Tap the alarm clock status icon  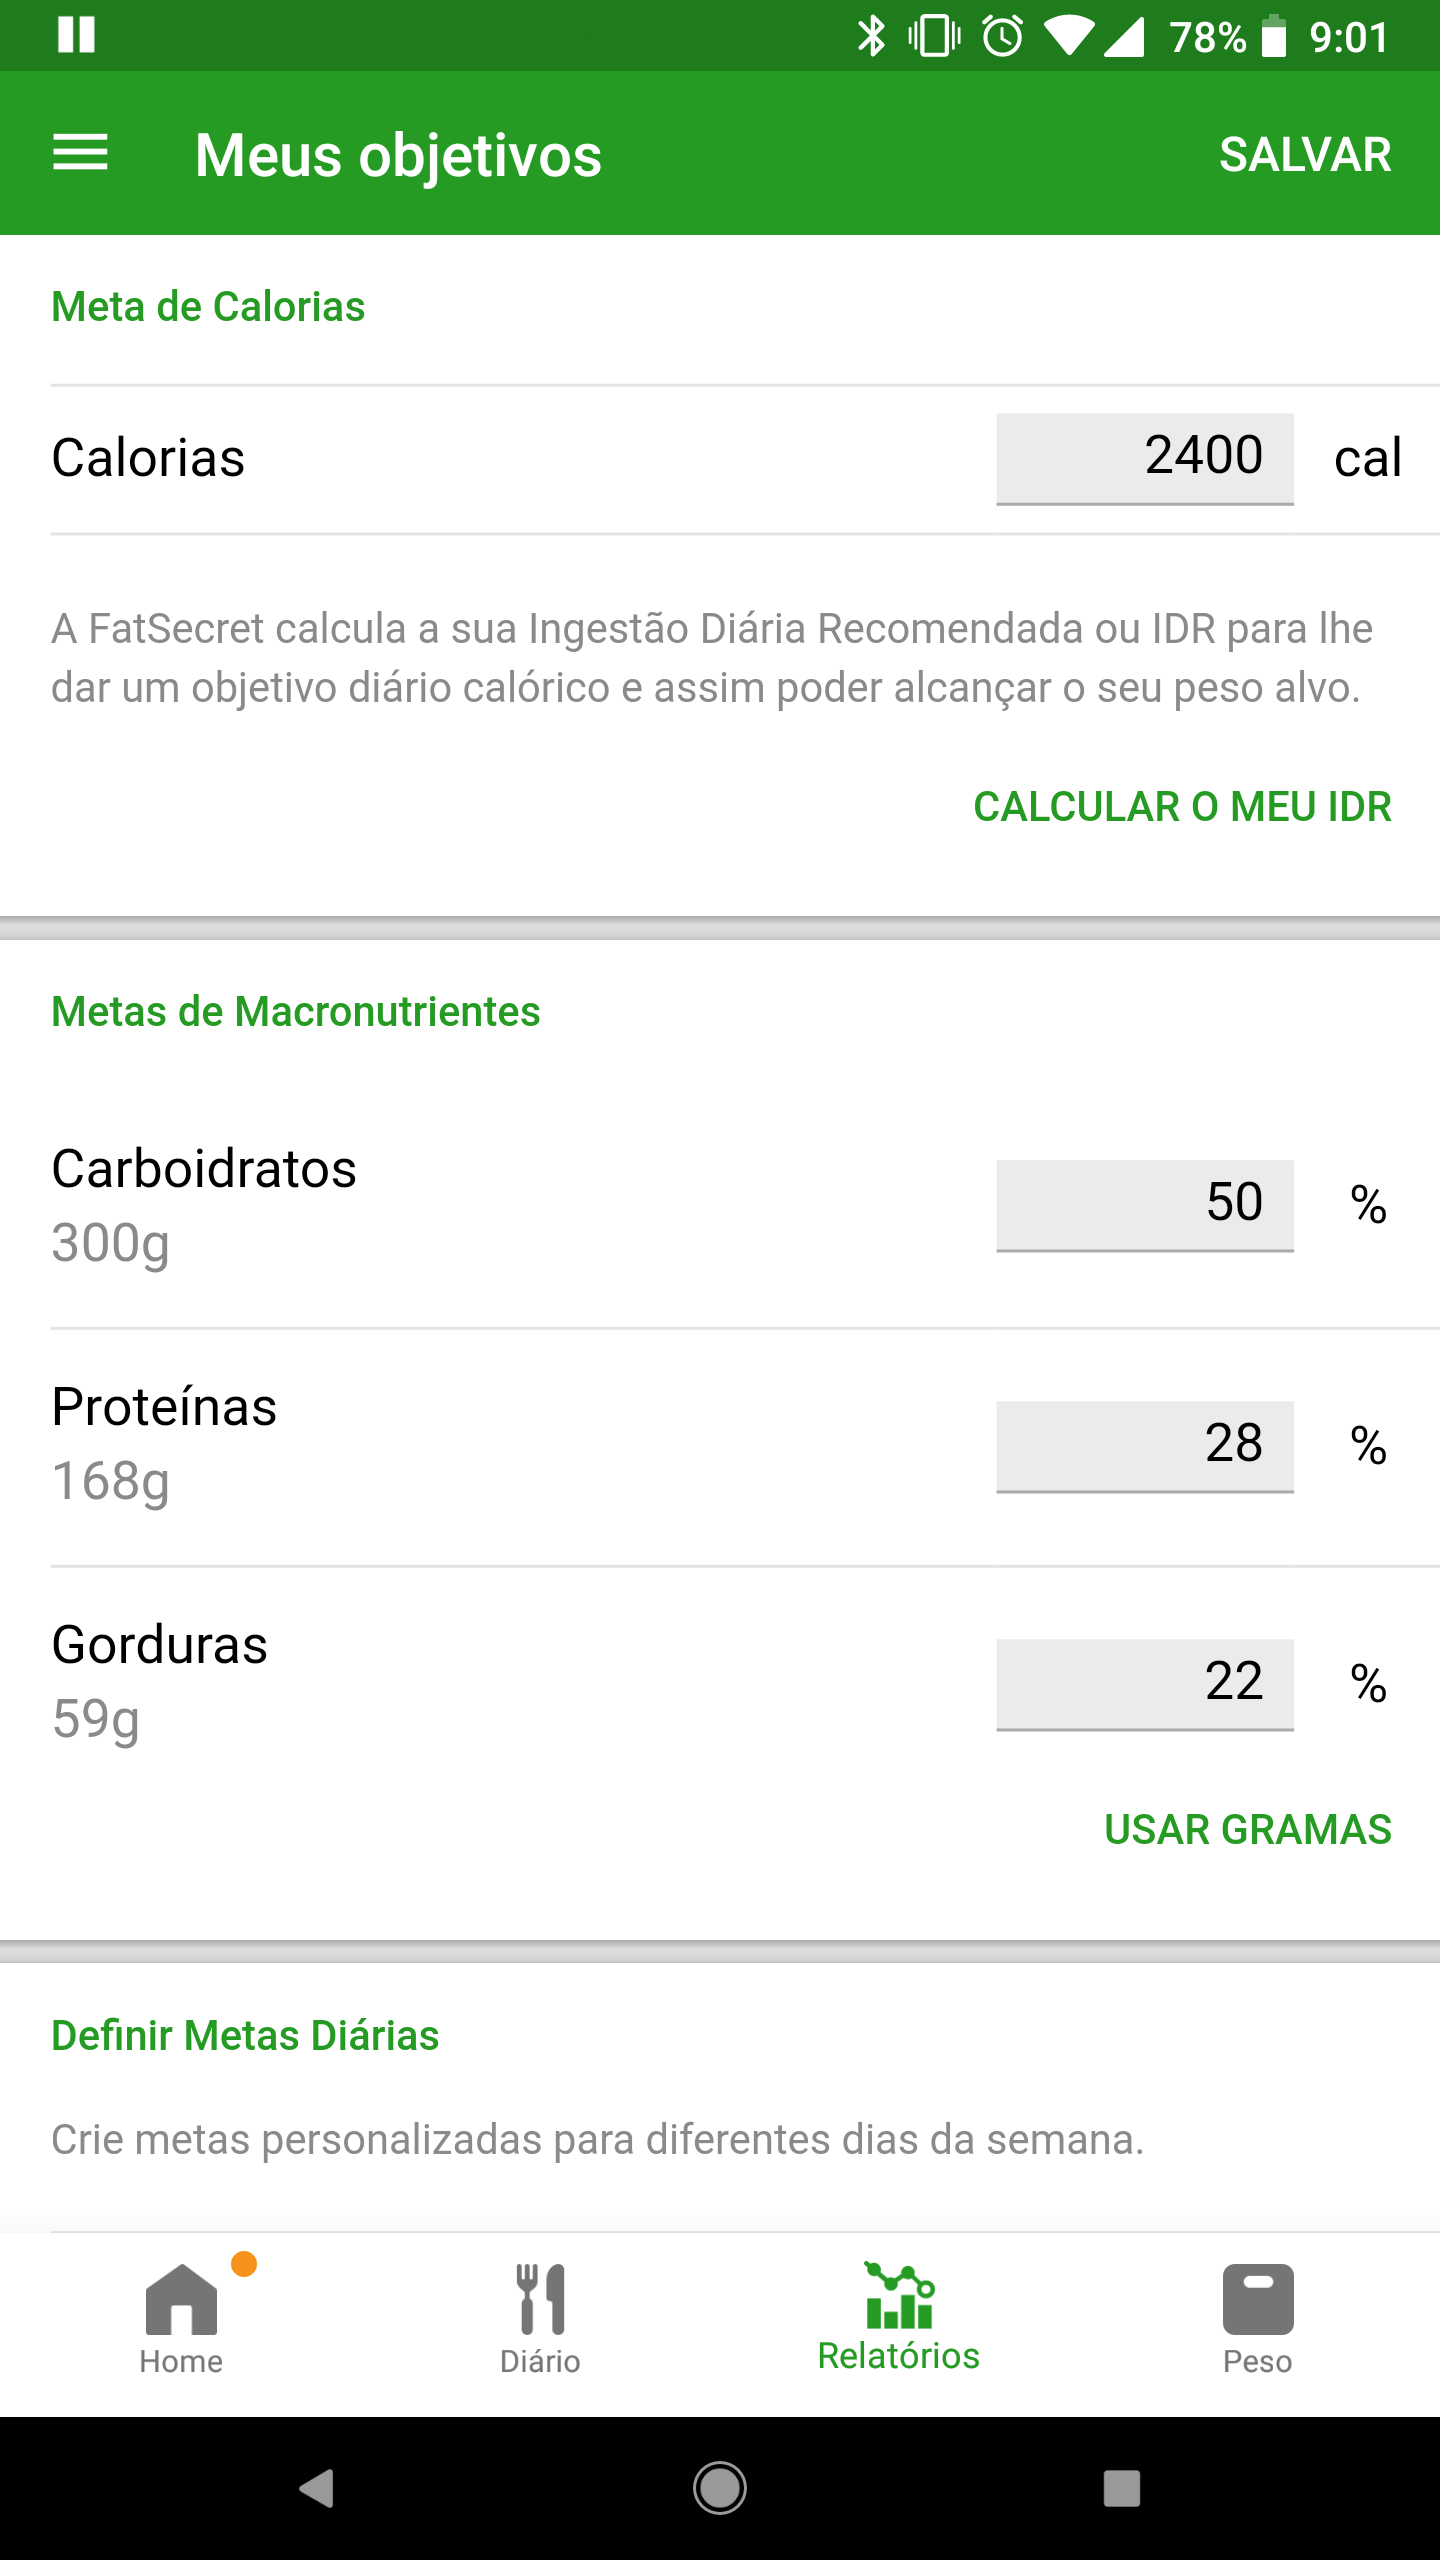click(1002, 37)
